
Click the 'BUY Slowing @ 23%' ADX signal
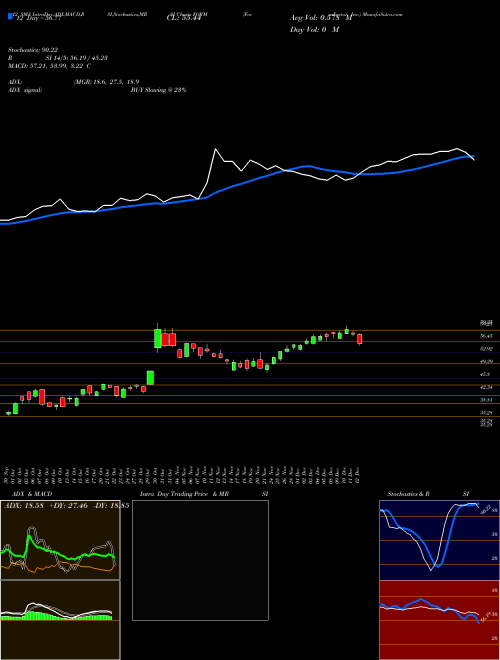(158, 90)
